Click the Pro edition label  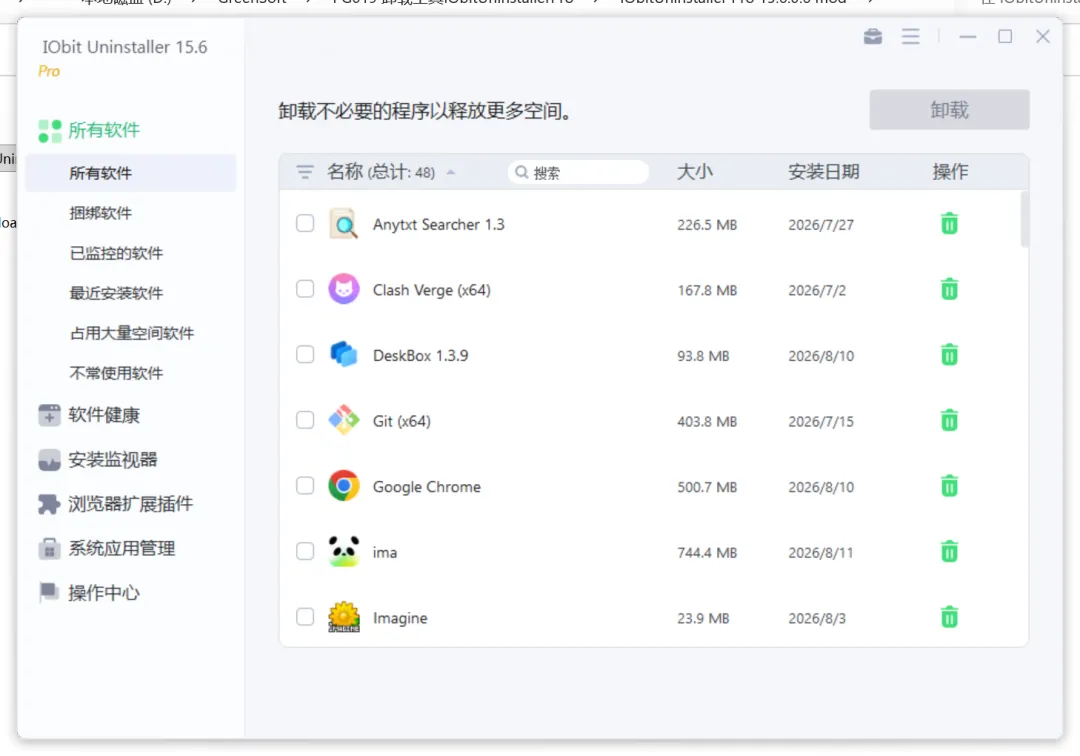49,71
